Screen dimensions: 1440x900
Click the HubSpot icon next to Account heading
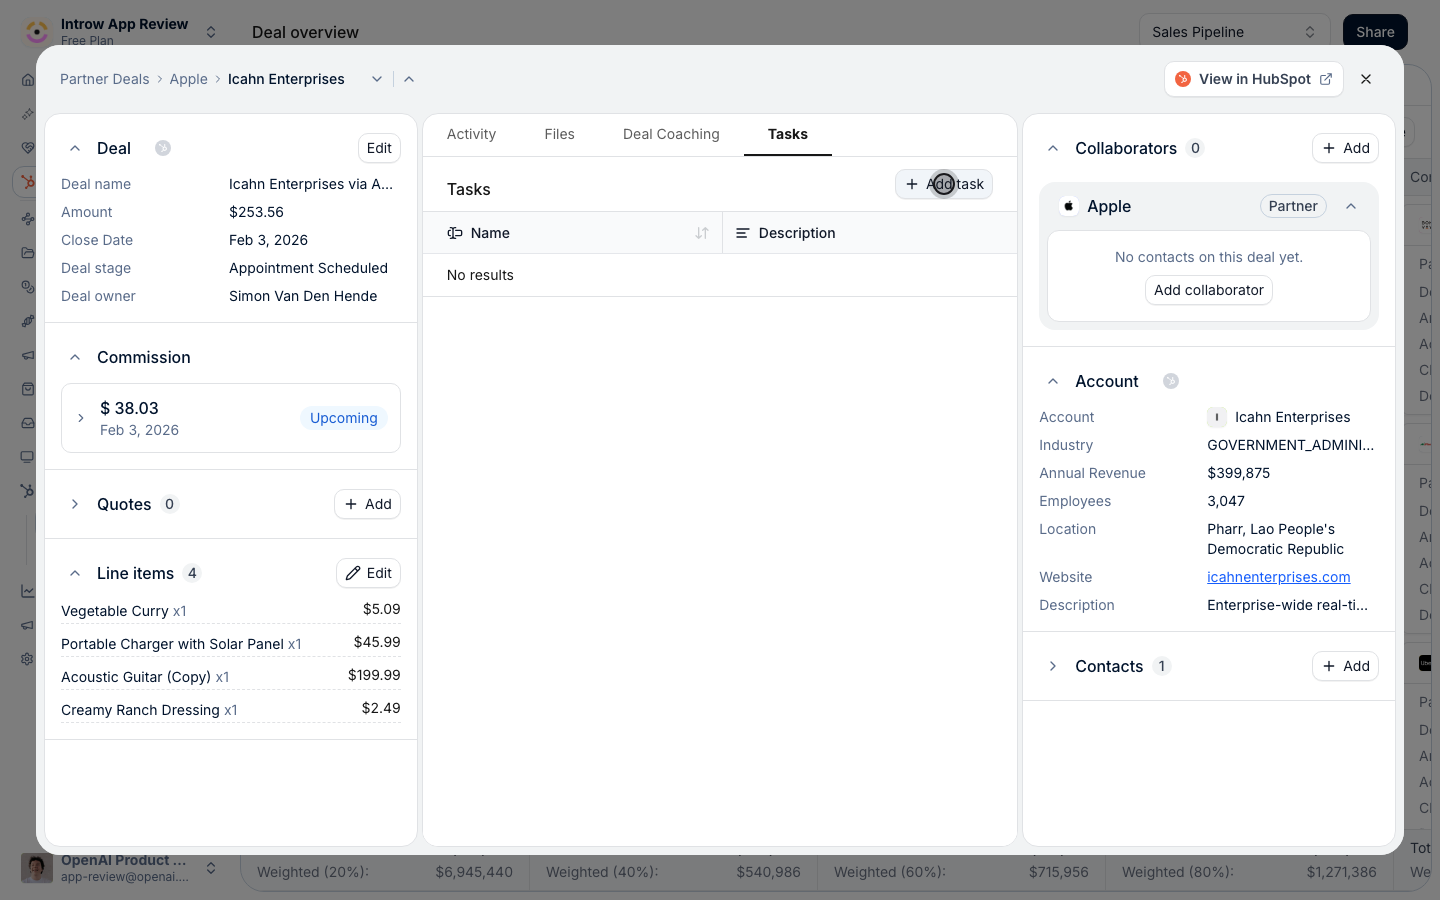coord(1171,381)
